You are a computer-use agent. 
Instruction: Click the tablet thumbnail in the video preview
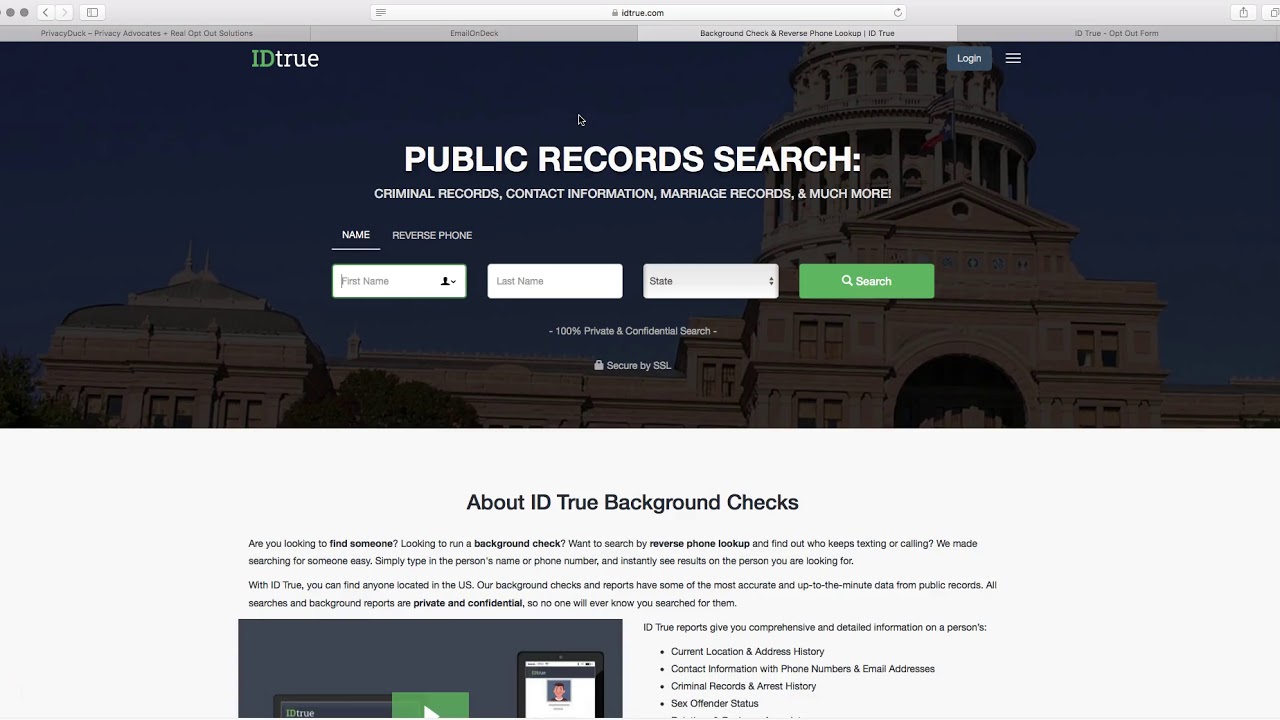click(x=560, y=686)
